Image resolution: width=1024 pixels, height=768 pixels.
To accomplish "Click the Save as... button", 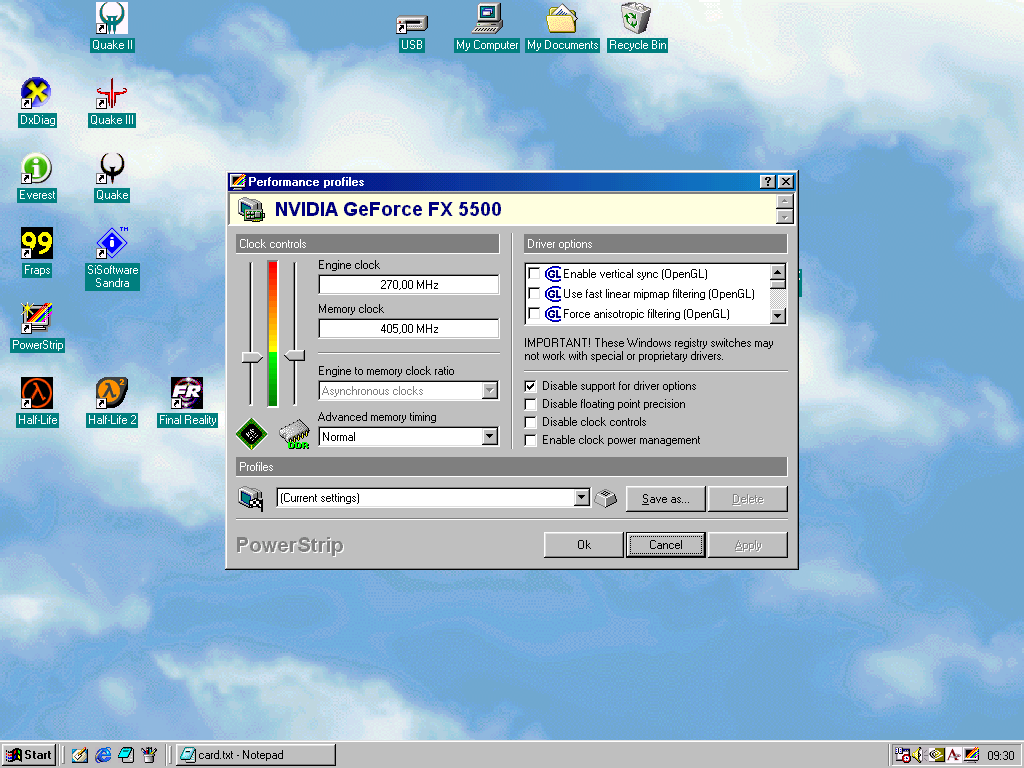I will coord(665,498).
